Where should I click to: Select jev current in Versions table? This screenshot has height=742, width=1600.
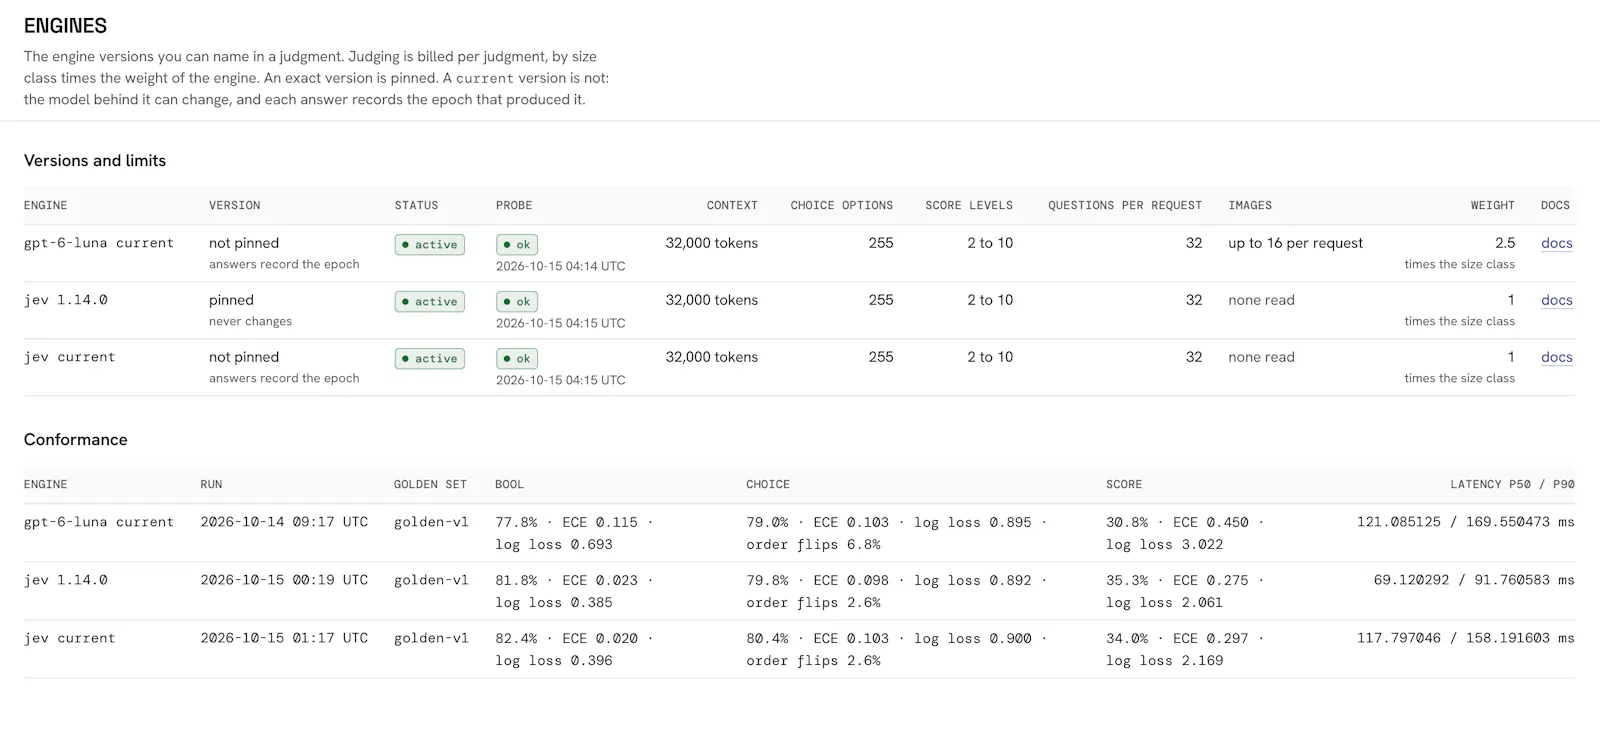tap(70, 357)
